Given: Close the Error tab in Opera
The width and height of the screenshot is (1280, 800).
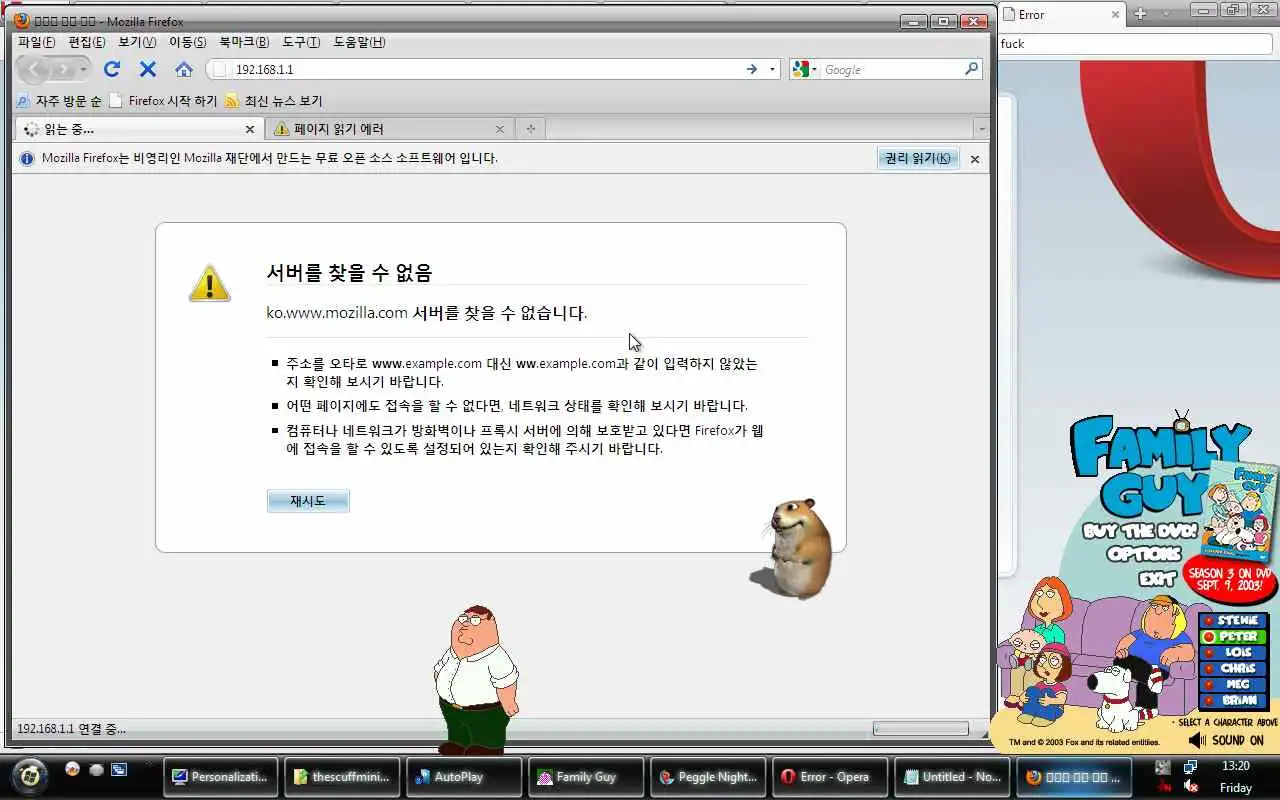Looking at the screenshot, I should tap(1115, 15).
